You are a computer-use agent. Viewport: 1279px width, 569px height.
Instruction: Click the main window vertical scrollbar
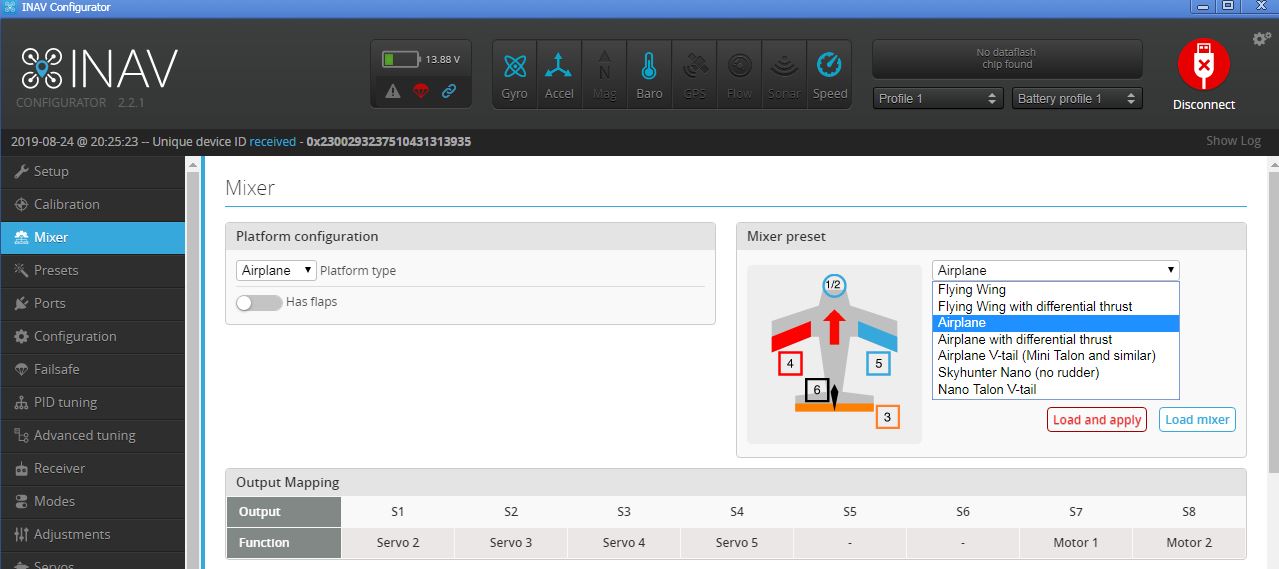pos(1272,320)
